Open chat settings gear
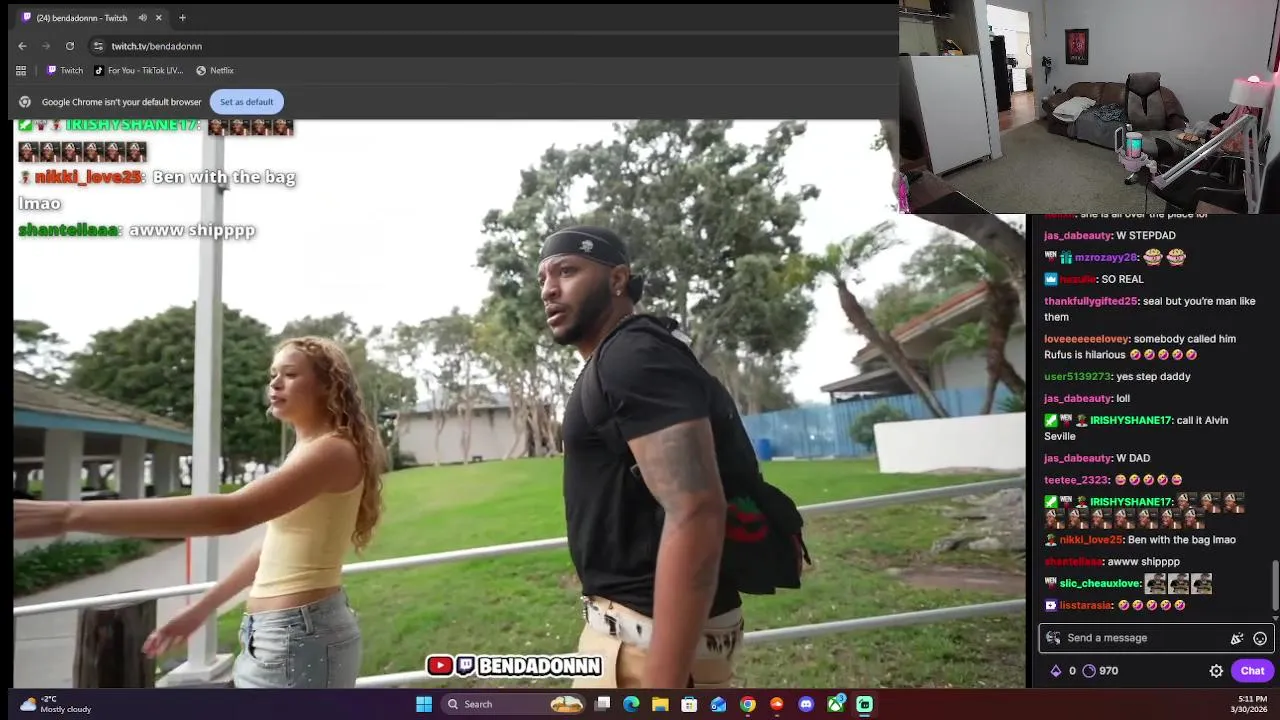This screenshot has height=720, width=1280. 1216,671
